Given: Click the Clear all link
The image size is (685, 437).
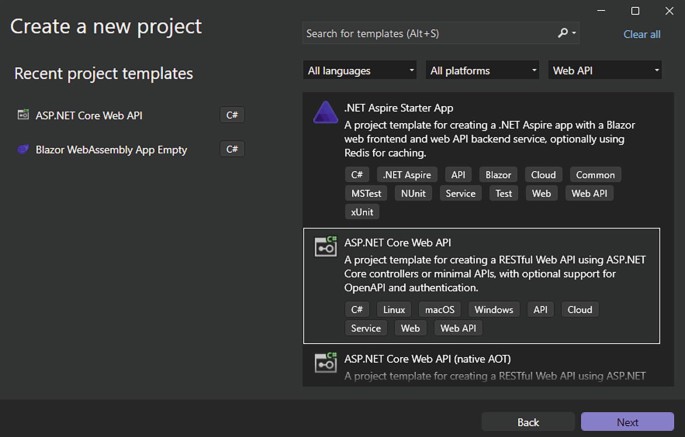Looking at the screenshot, I should click(x=642, y=34).
